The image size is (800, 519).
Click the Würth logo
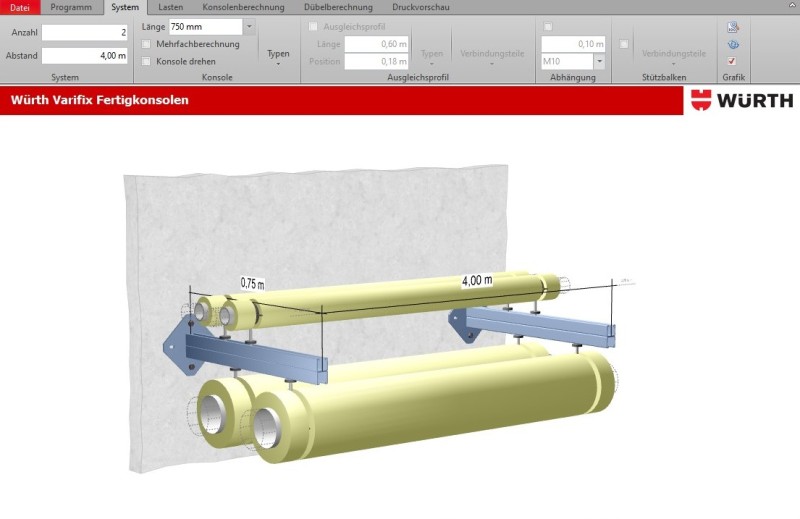click(742, 100)
